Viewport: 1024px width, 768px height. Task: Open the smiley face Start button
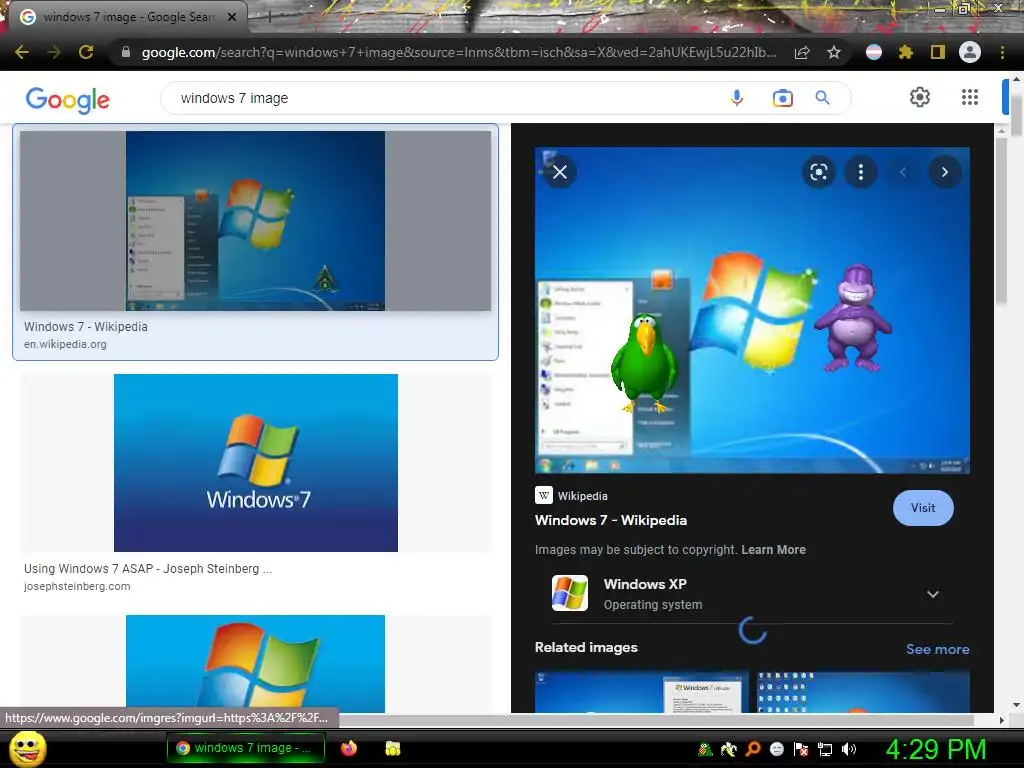(27, 748)
